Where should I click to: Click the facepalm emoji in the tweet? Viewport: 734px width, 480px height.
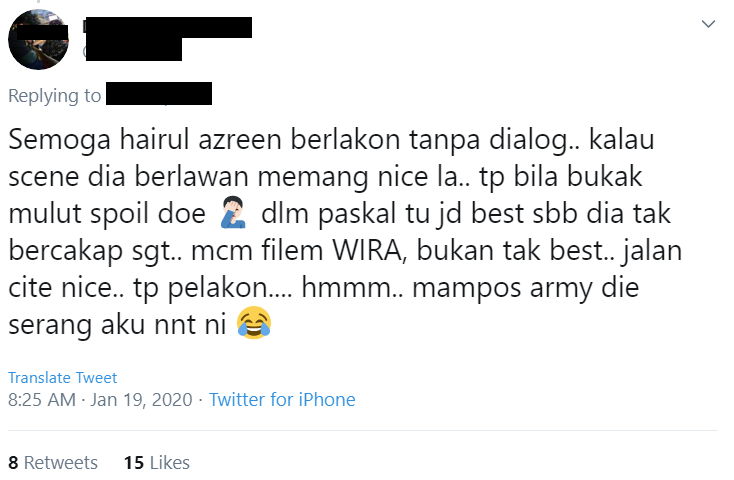coord(233,213)
